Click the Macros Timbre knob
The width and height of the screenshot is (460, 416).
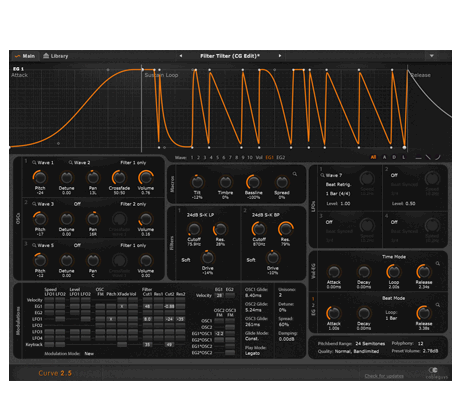[225, 182]
